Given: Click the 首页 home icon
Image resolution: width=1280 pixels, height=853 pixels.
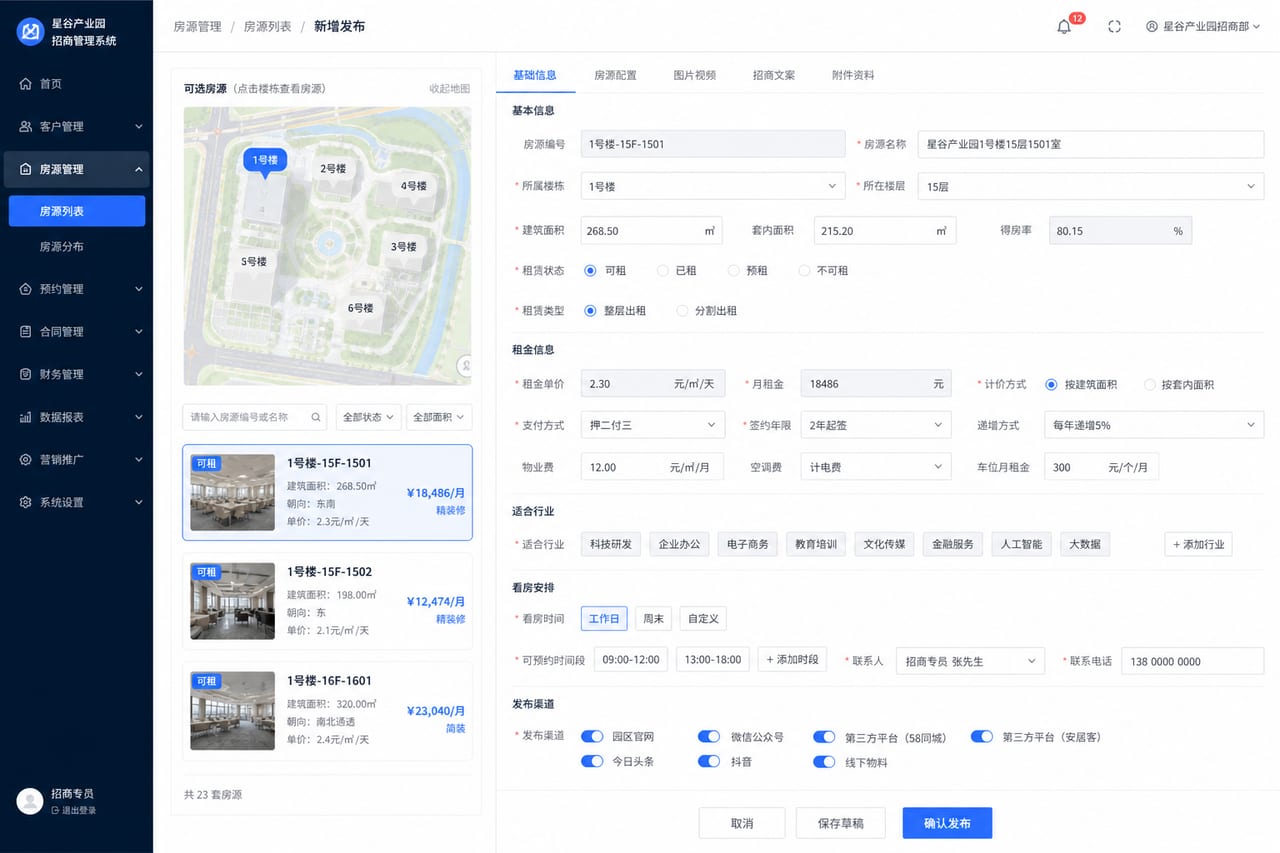Looking at the screenshot, I should pos(26,84).
